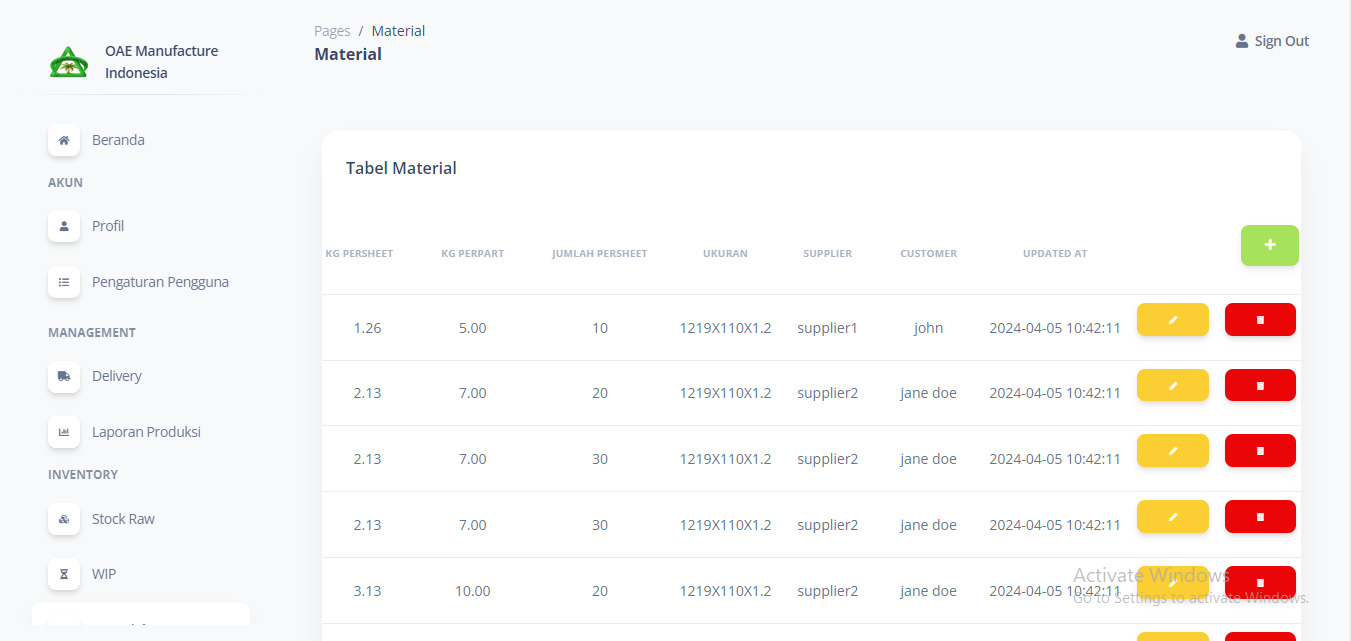Click the Pengaturan Pengguna list icon
1351x641 pixels.
(64, 282)
